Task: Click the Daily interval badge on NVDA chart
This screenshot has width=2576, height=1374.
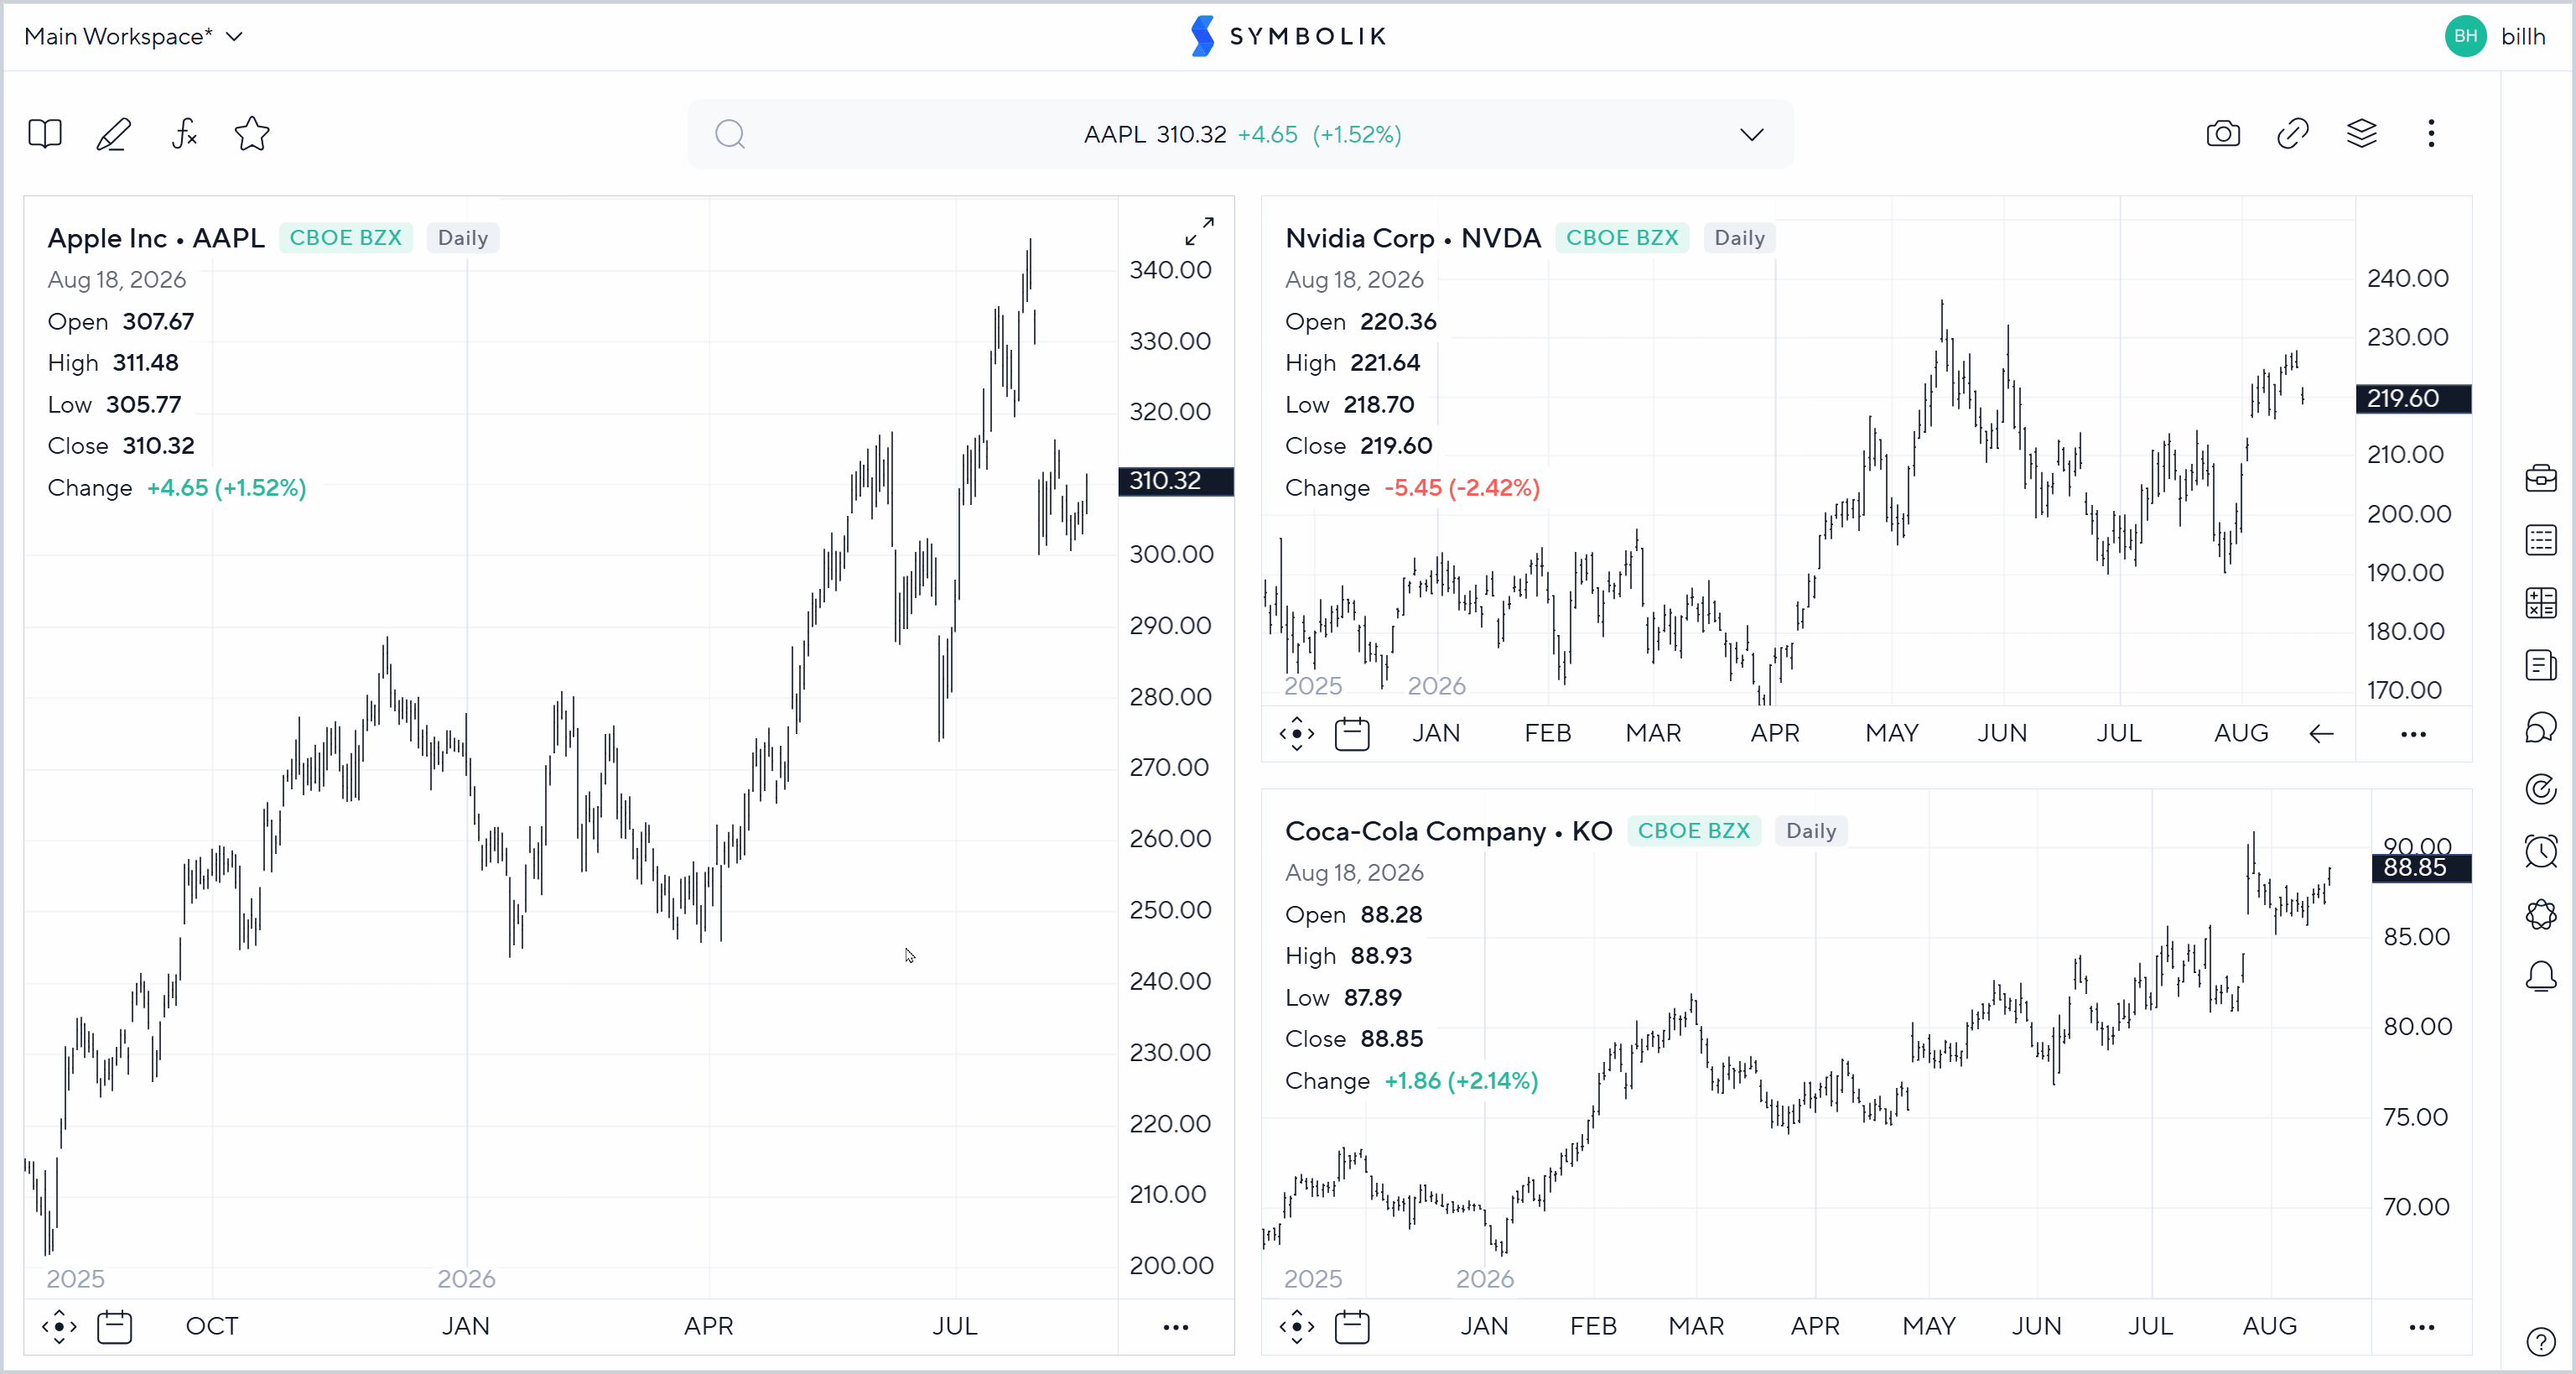Action: click(1740, 238)
